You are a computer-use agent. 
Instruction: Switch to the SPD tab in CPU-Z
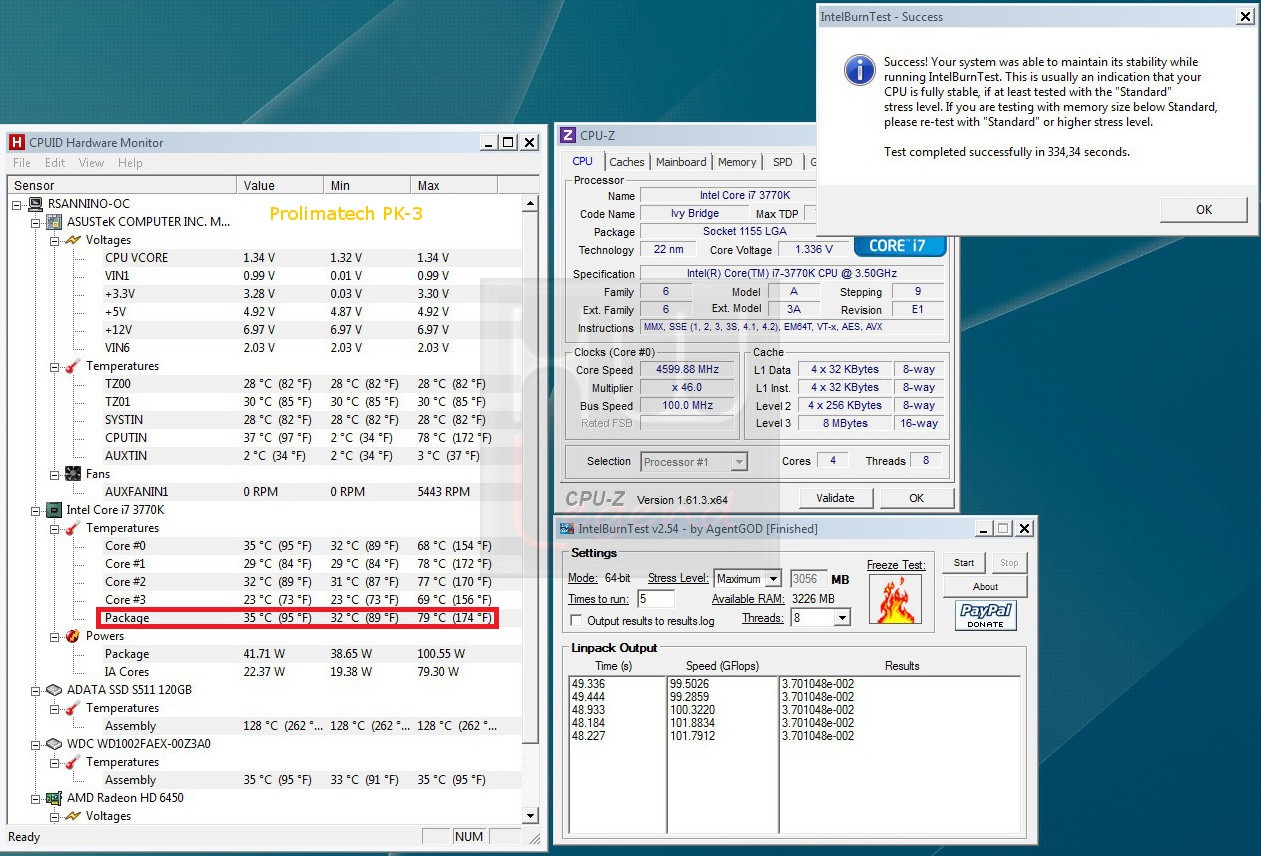click(x=782, y=162)
